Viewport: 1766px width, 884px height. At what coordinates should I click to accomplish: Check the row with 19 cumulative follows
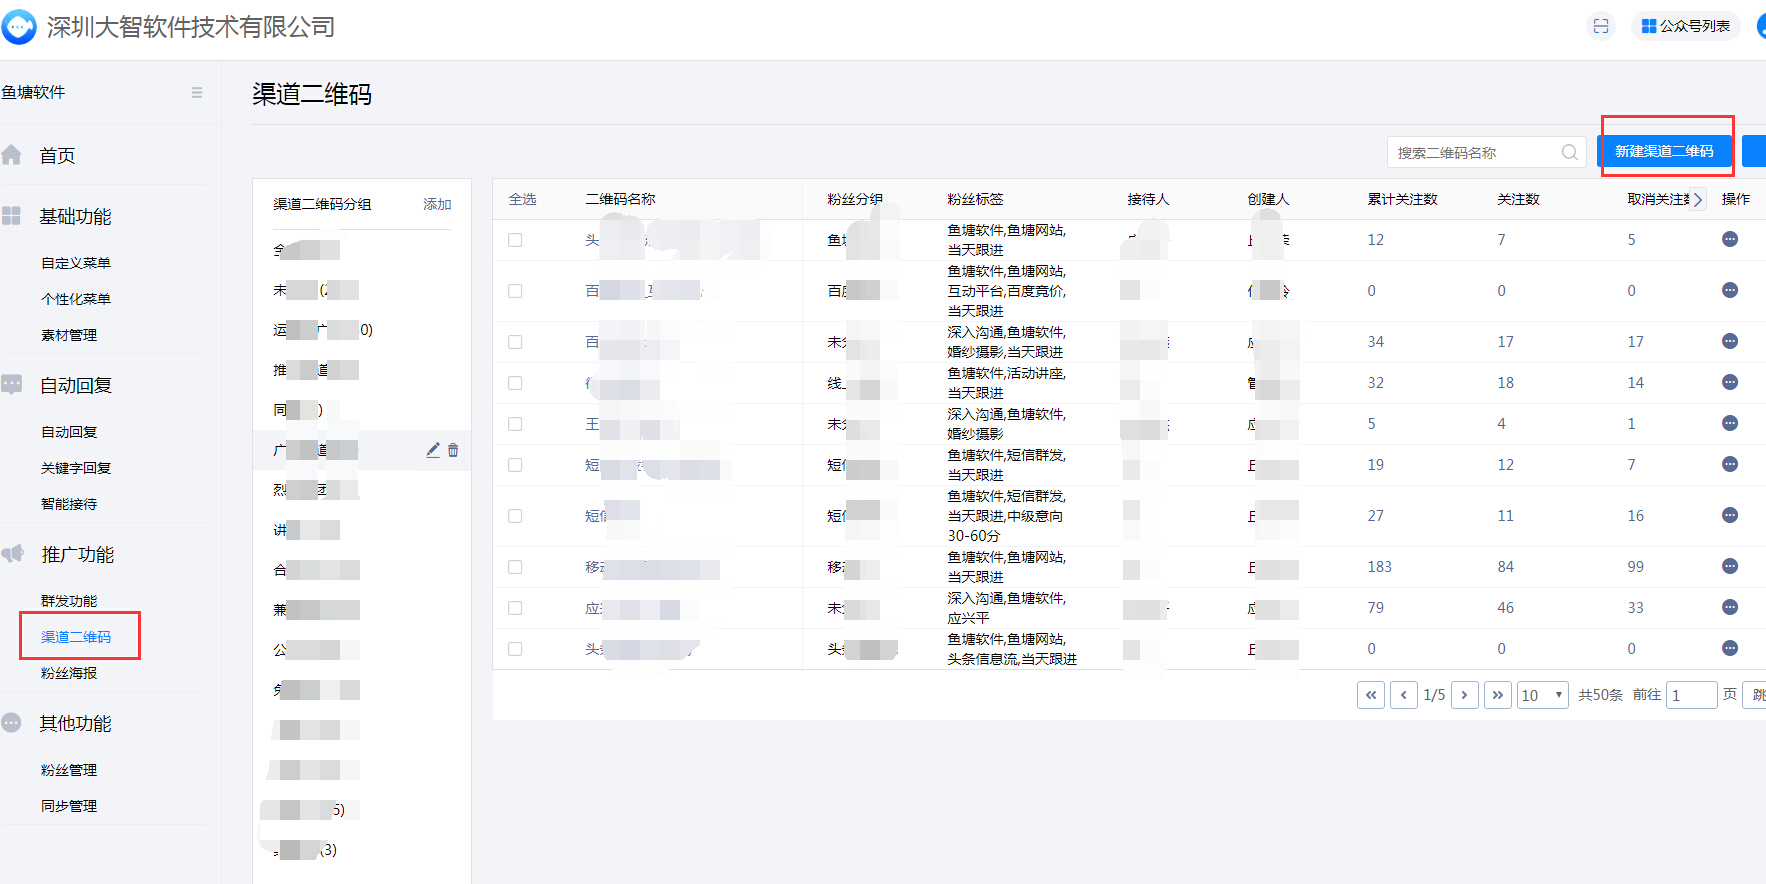(515, 465)
